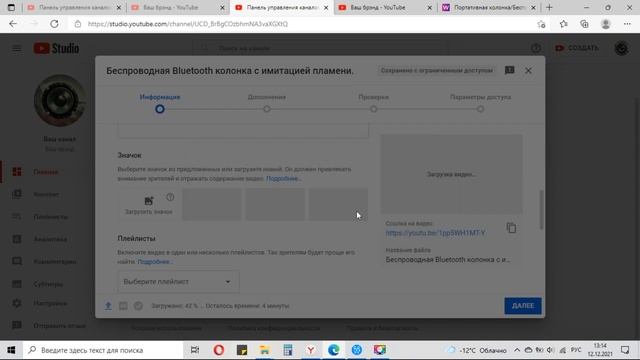Screen dimensions: 640x360
Task: Focus the Studio channel search field
Action: (x=321, y=48)
